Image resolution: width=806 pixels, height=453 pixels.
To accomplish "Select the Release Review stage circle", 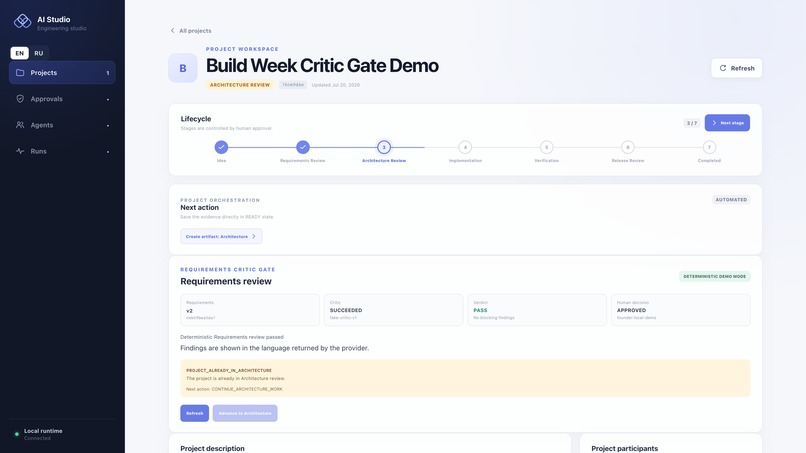I will (628, 148).
